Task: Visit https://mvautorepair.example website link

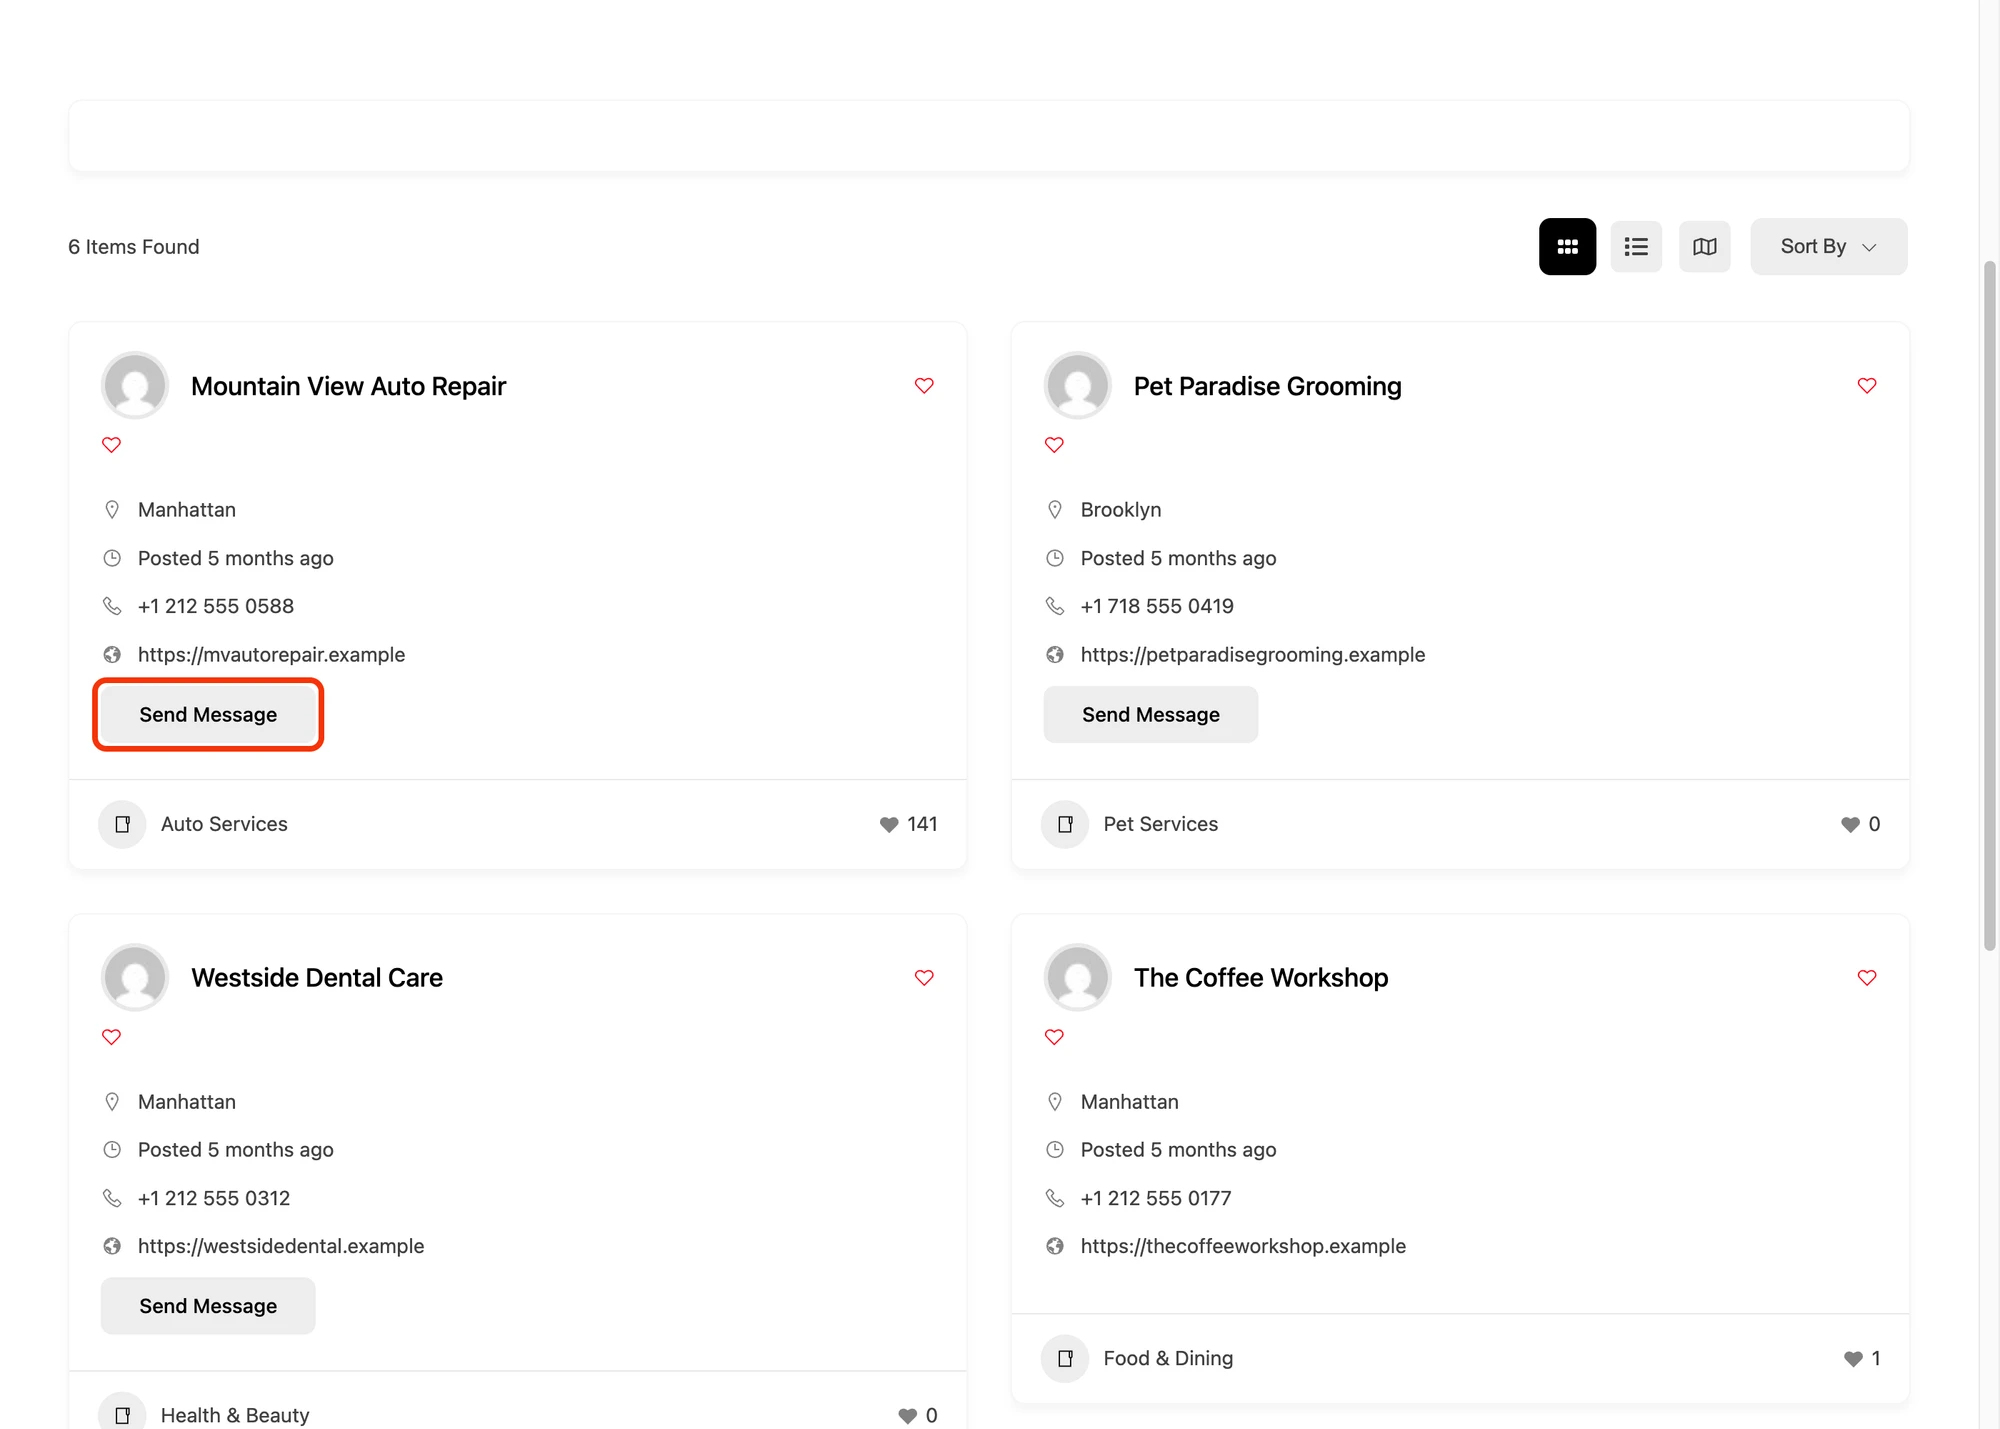Action: point(271,654)
